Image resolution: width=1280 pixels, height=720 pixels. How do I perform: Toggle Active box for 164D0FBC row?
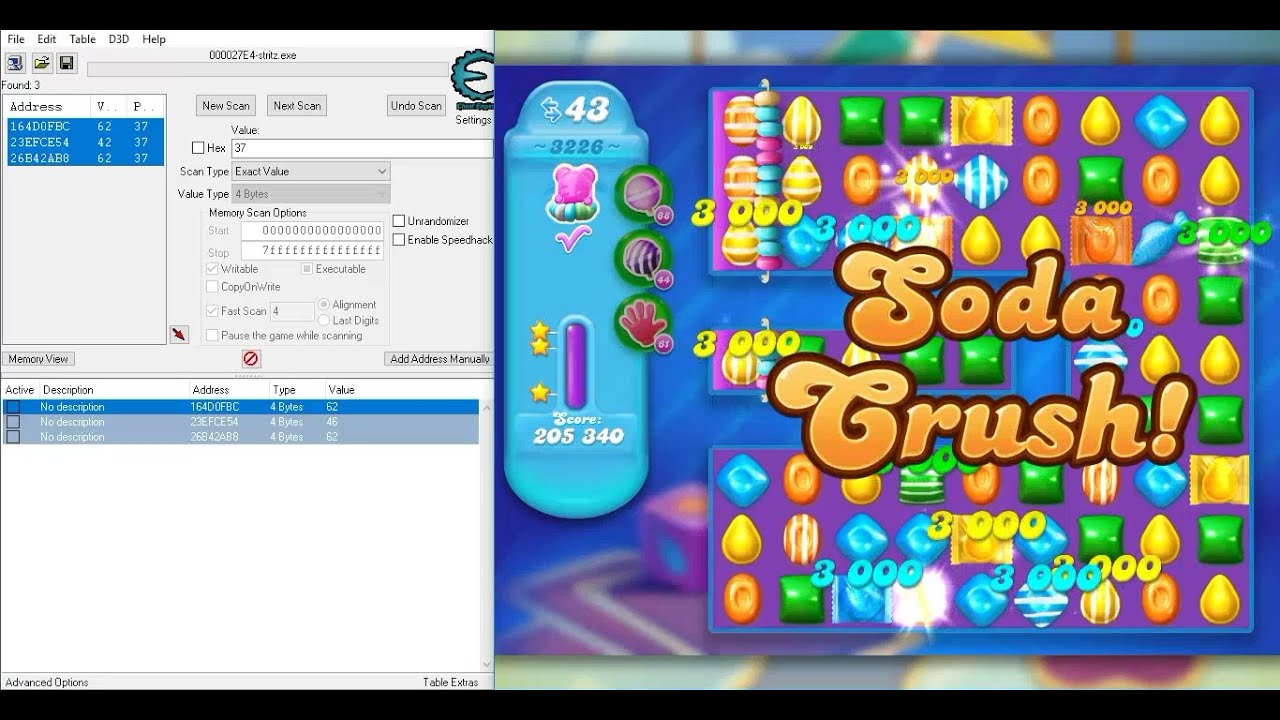(13, 407)
